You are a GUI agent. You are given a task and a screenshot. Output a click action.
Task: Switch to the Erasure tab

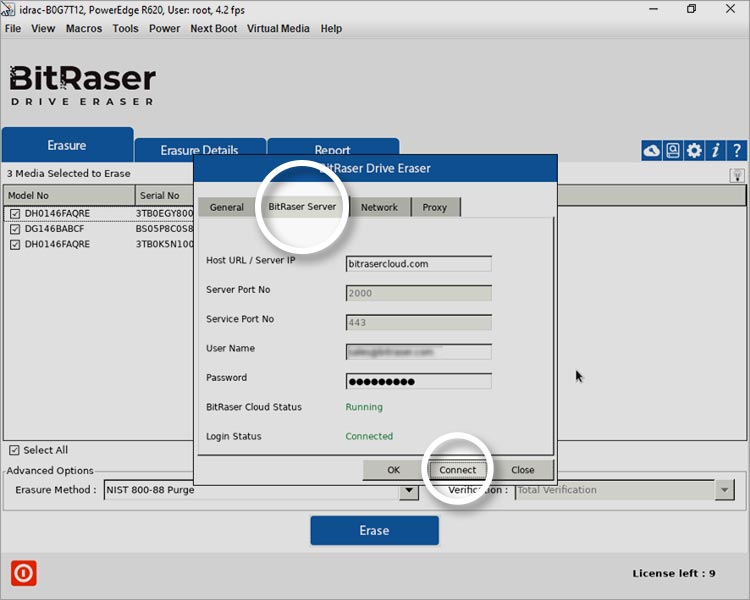pyautogui.click(x=67, y=145)
